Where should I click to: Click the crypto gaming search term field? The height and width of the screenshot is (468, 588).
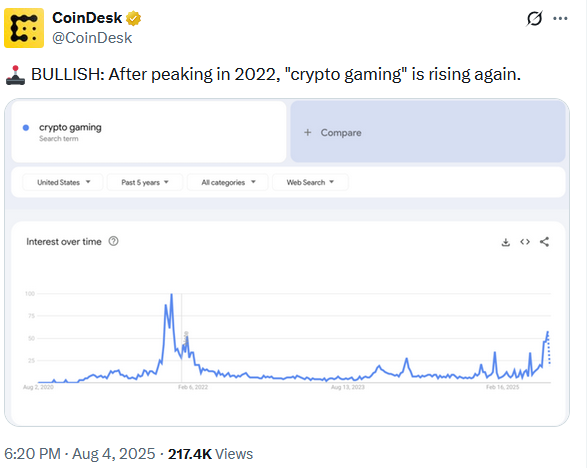(x=149, y=132)
